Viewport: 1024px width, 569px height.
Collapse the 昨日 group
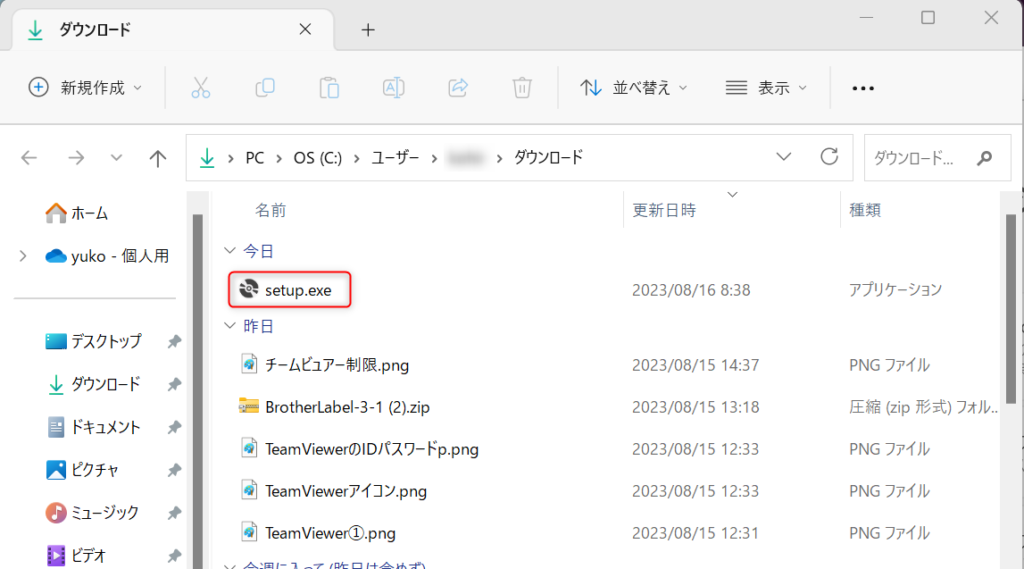(x=229, y=325)
